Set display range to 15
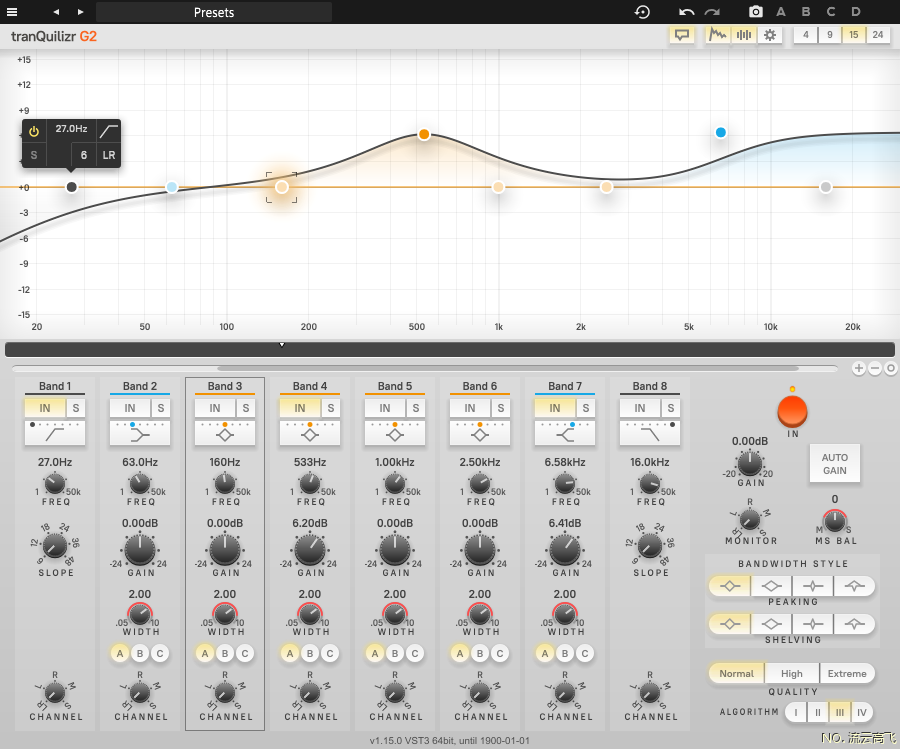The width and height of the screenshot is (900, 749). click(854, 35)
